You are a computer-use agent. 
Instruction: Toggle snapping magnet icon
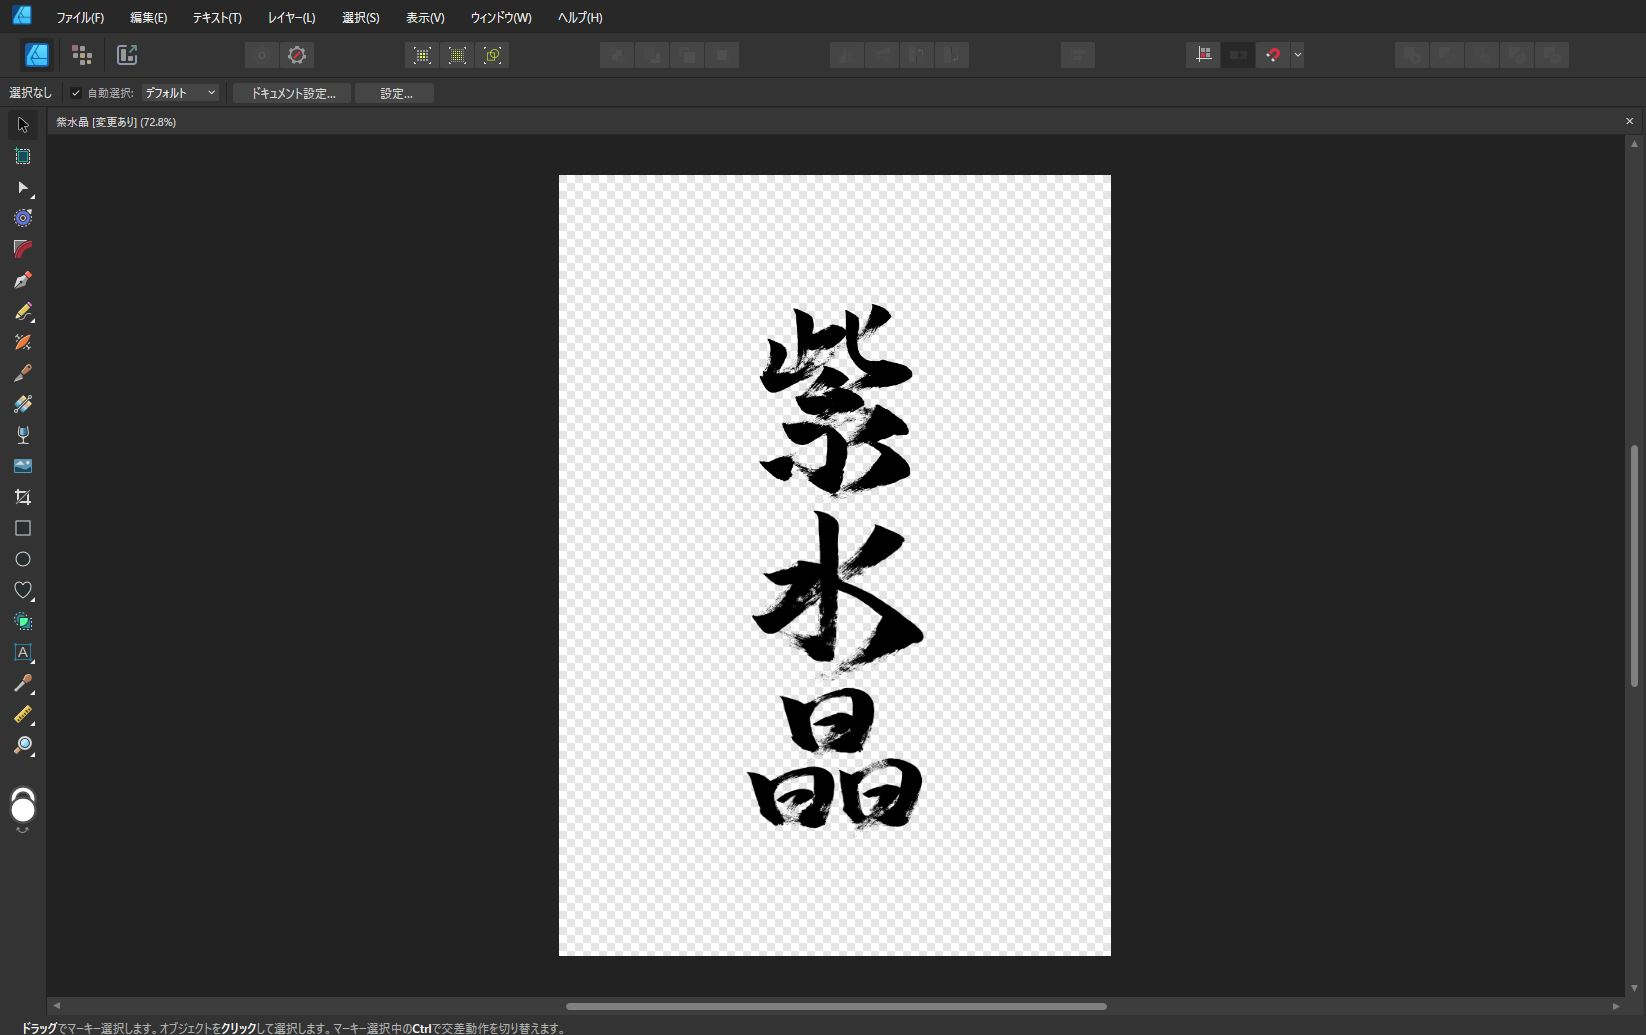point(1272,55)
